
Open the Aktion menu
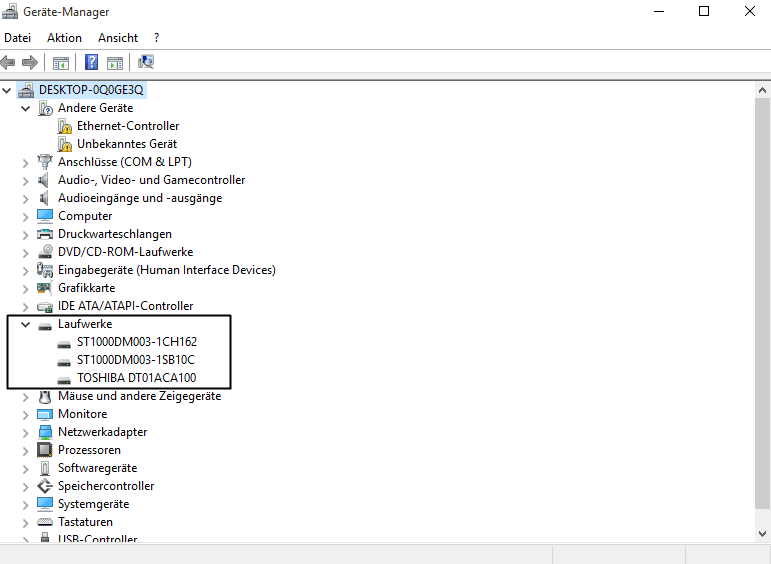pos(64,38)
